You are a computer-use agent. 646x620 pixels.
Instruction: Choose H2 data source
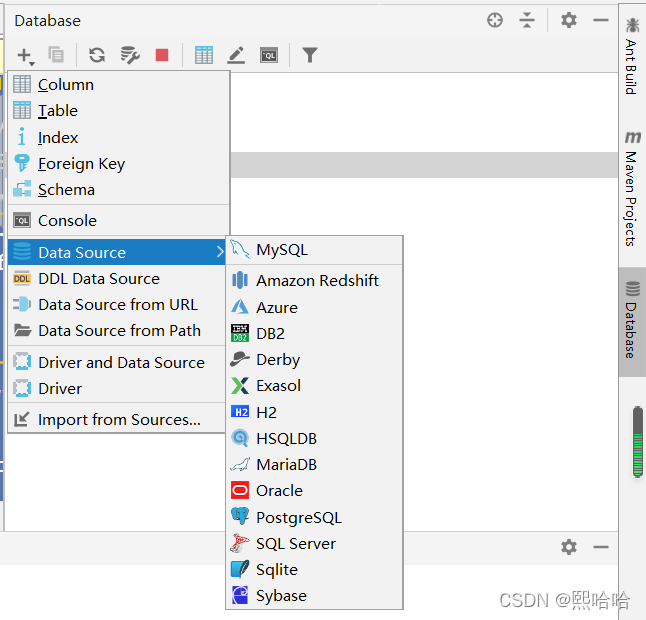pyautogui.click(x=314, y=412)
